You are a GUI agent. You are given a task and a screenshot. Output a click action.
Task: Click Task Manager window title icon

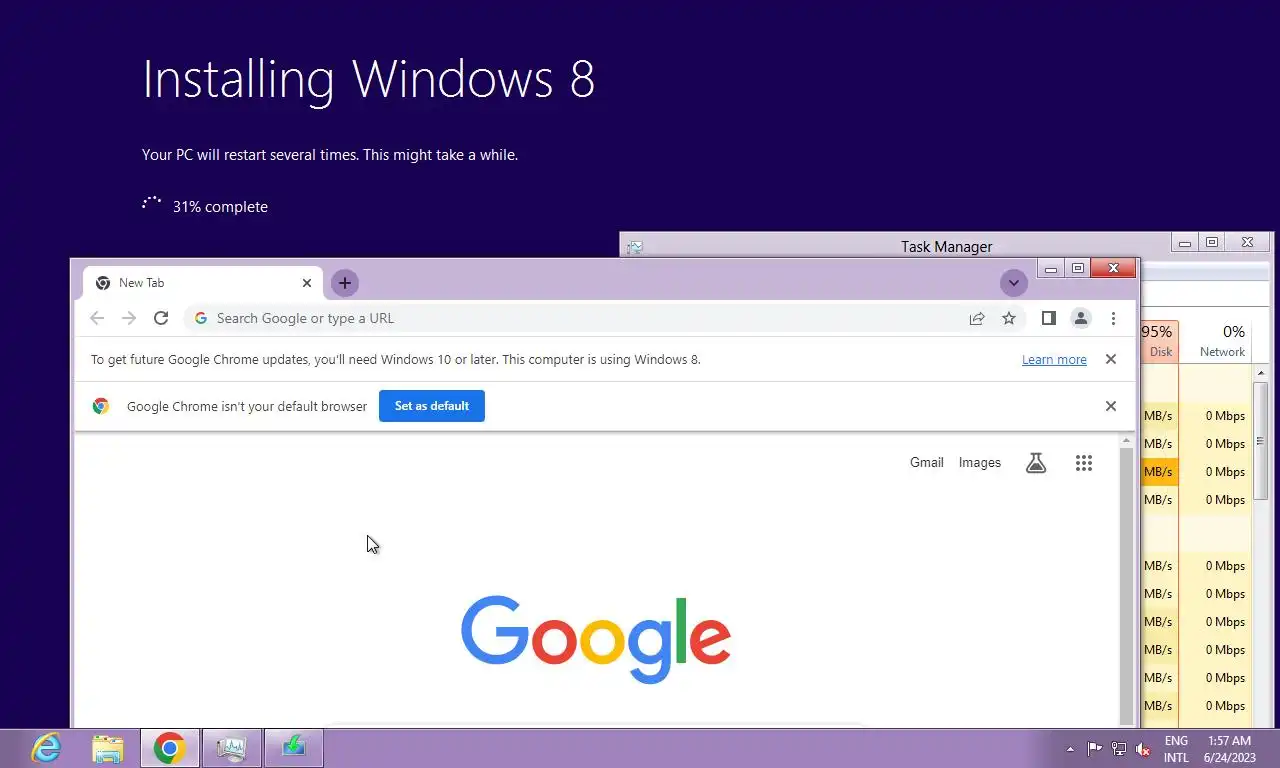click(635, 247)
